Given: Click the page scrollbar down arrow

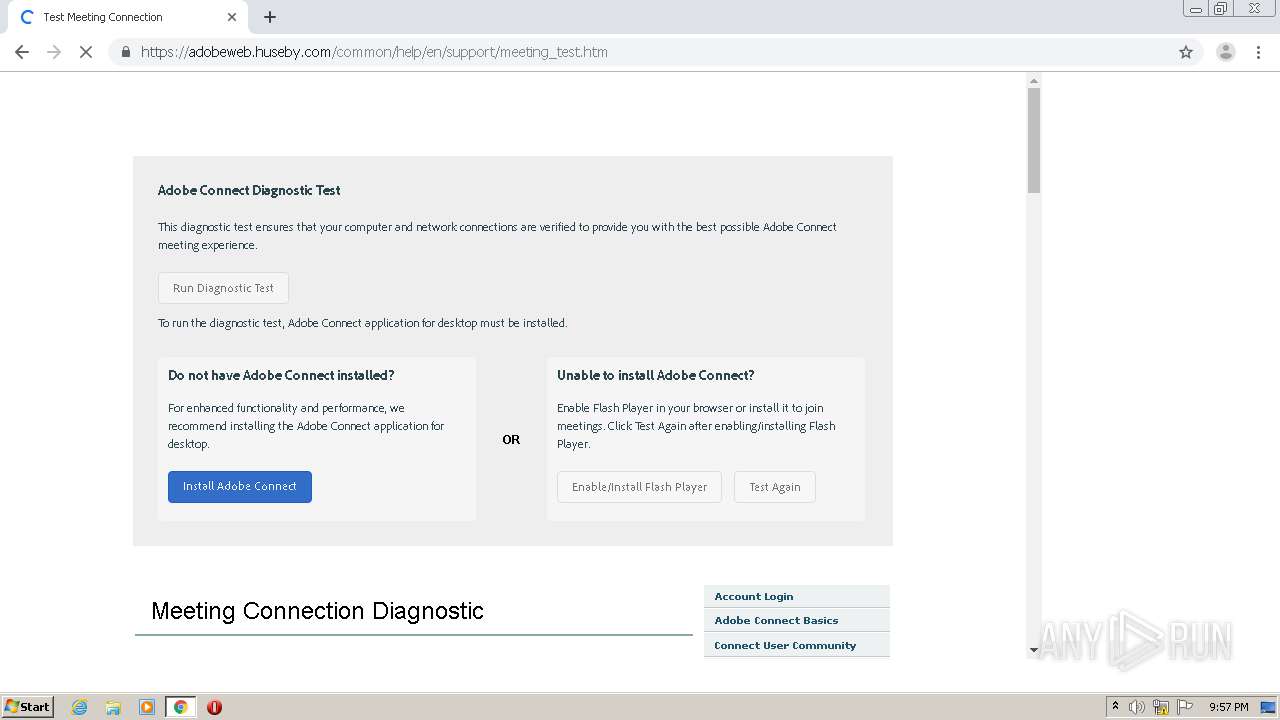Looking at the screenshot, I should click(x=1034, y=650).
